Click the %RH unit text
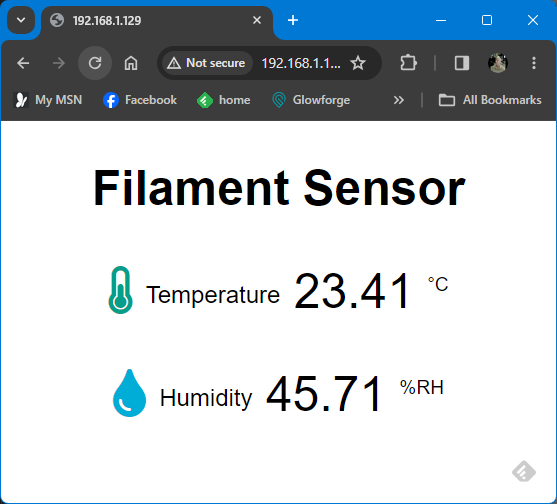The height and width of the screenshot is (504, 557). pyautogui.click(x=422, y=387)
